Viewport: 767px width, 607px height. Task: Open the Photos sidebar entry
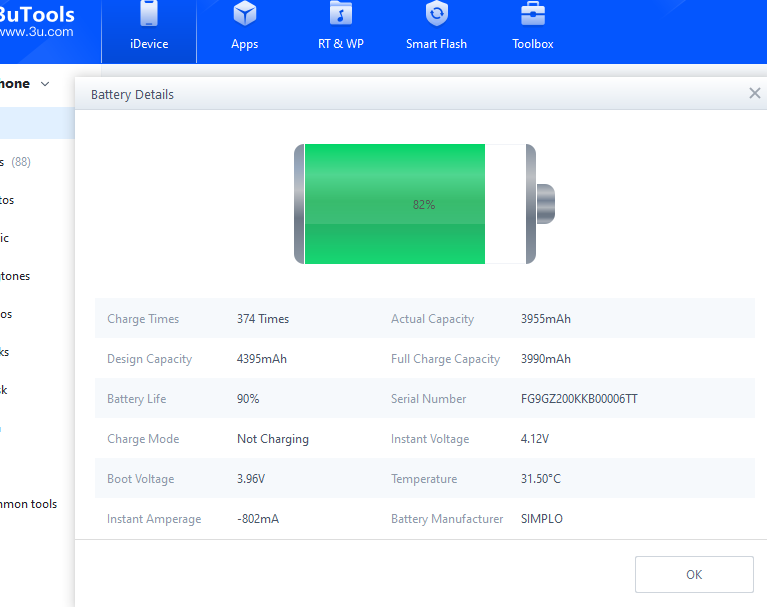(7, 200)
